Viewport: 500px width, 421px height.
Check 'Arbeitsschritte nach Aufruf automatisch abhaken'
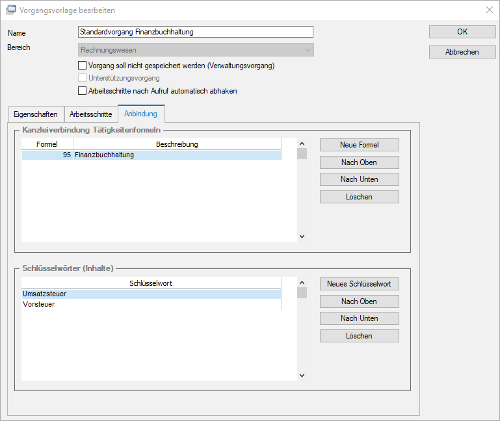[x=82, y=91]
